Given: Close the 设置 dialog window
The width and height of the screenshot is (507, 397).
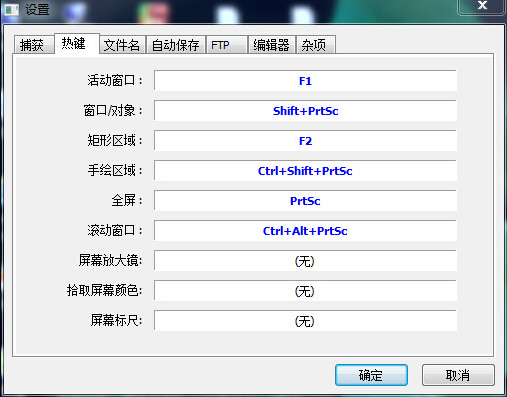Looking at the screenshot, I should click(482, 6).
